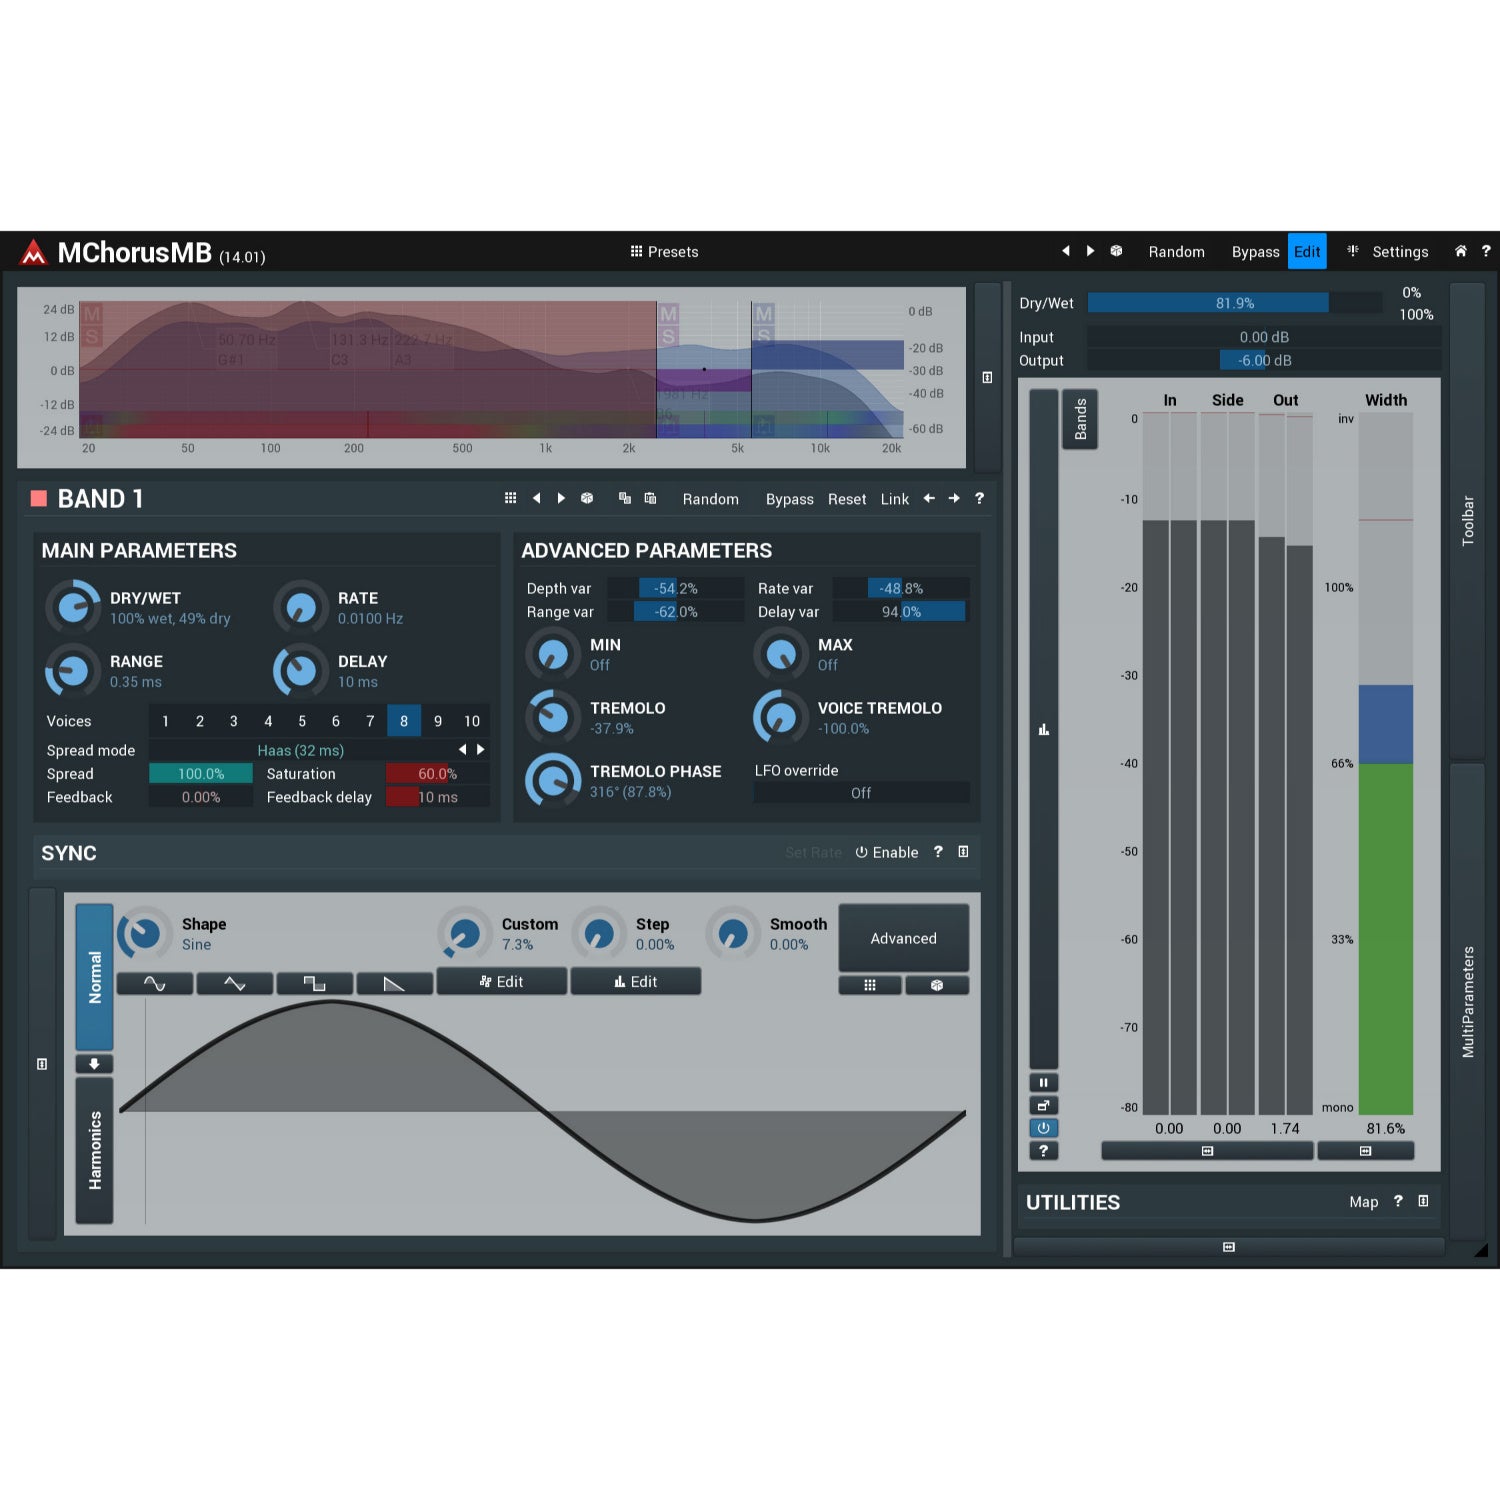The width and height of the screenshot is (1500, 1500).
Task: Switch to the Harmonics shape tab
Action: pyautogui.click(x=95, y=1151)
